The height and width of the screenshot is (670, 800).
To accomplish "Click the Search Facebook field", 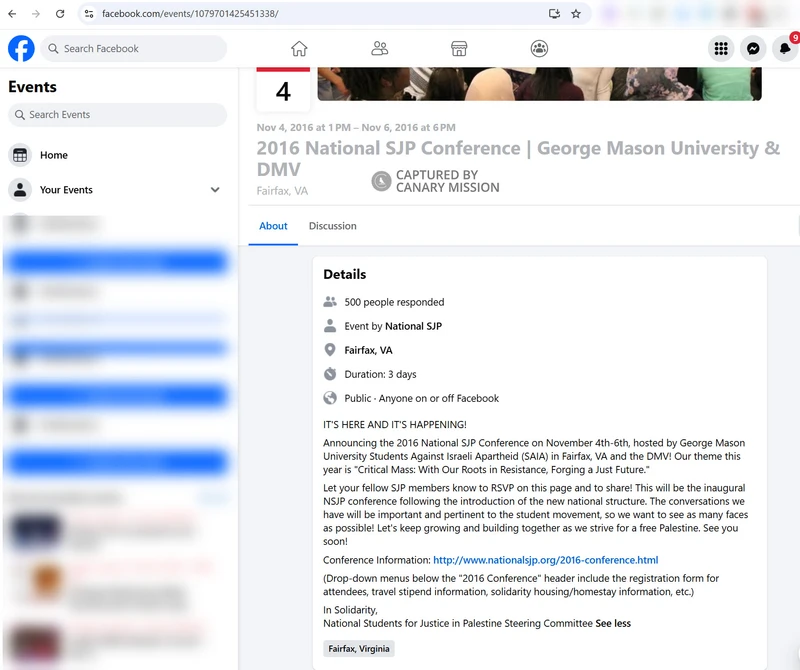I will point(134,48).
